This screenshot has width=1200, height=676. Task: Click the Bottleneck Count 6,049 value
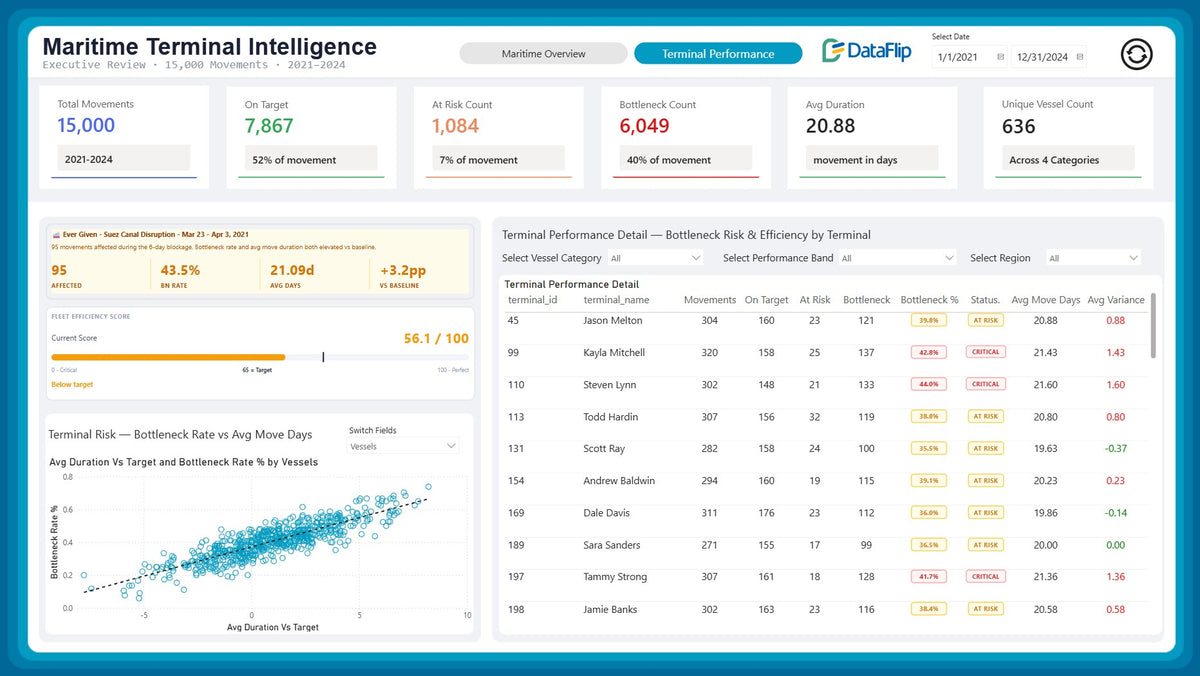tap(645, 126)
